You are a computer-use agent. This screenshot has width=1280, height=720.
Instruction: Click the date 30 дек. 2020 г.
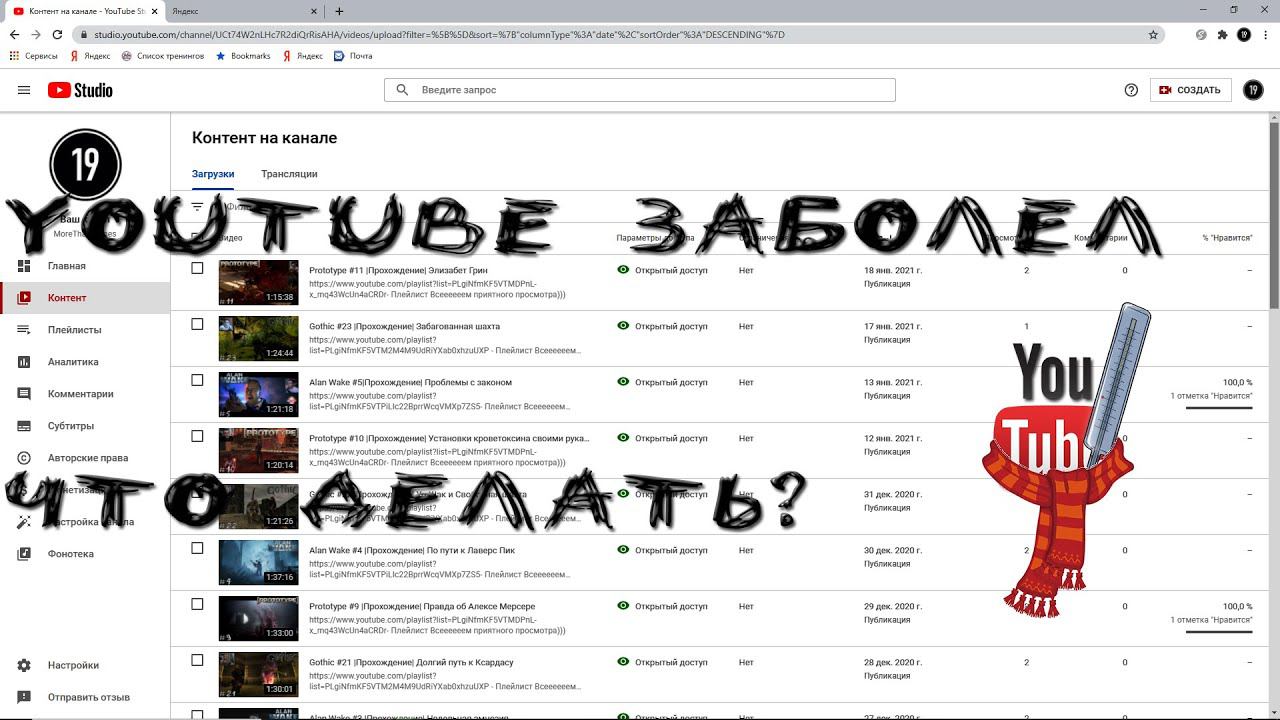coord(893,550)
